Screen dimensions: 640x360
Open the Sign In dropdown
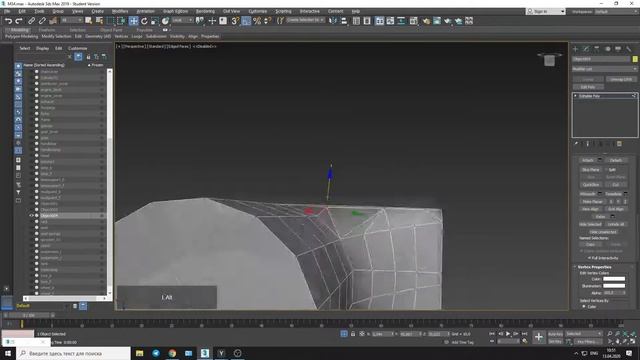point(545,11)
